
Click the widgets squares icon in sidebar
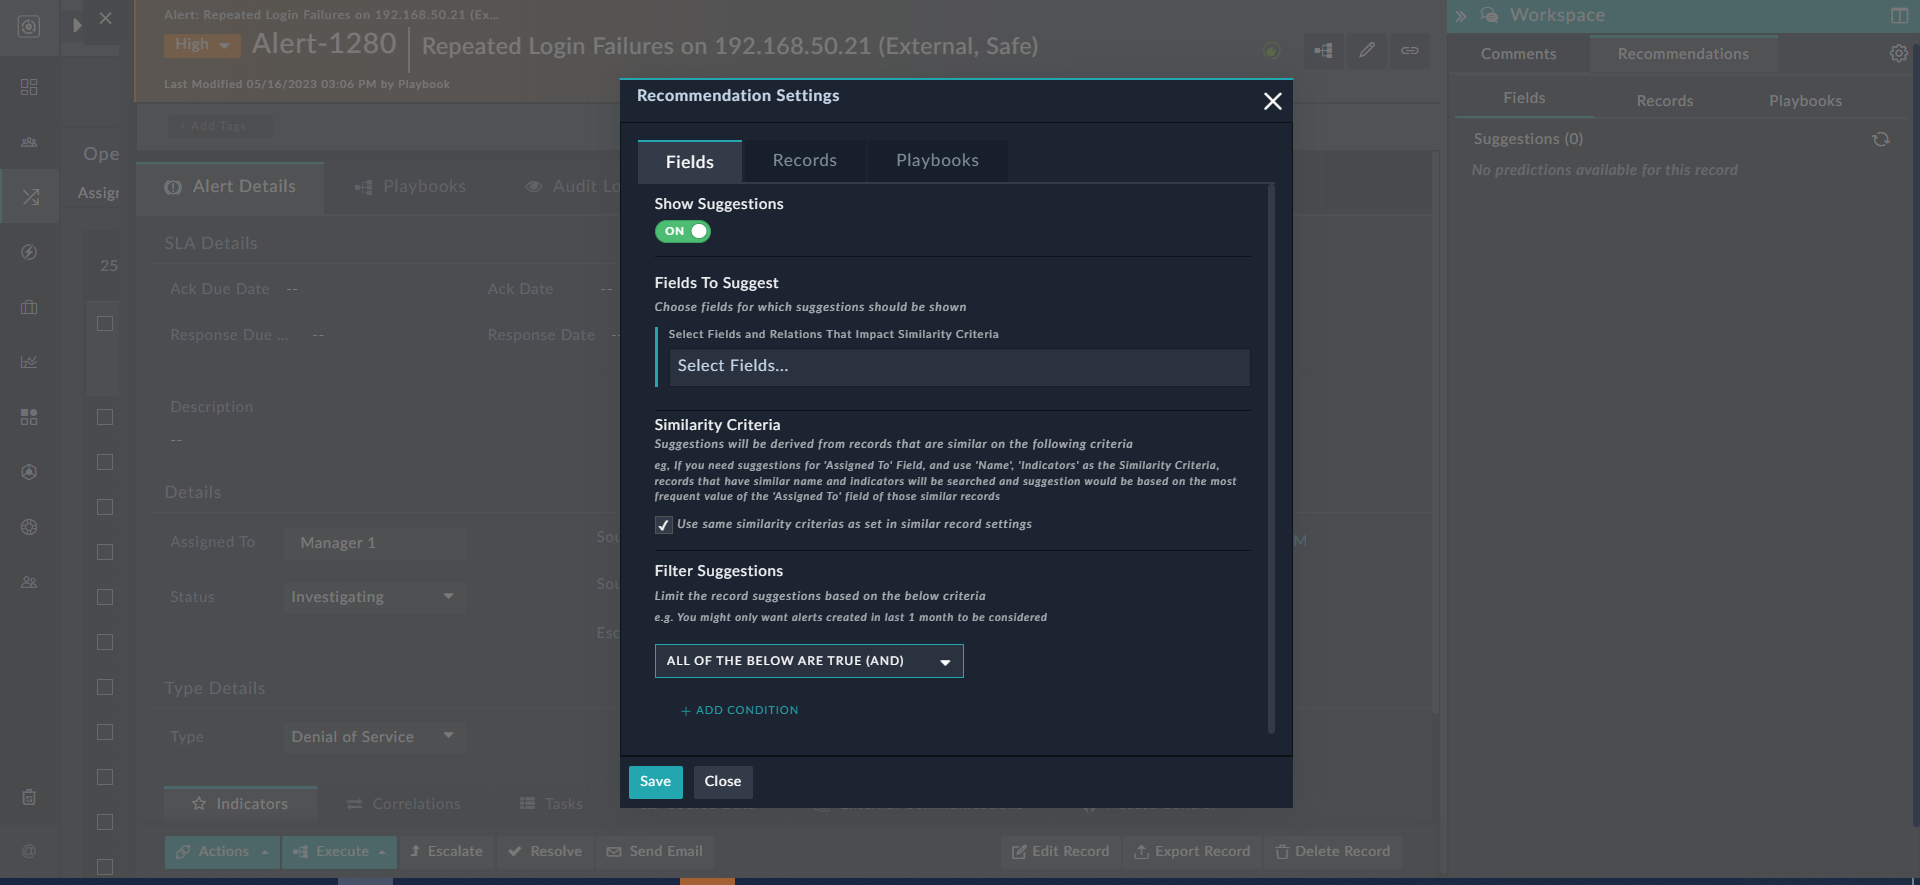(x=29, y=417)
